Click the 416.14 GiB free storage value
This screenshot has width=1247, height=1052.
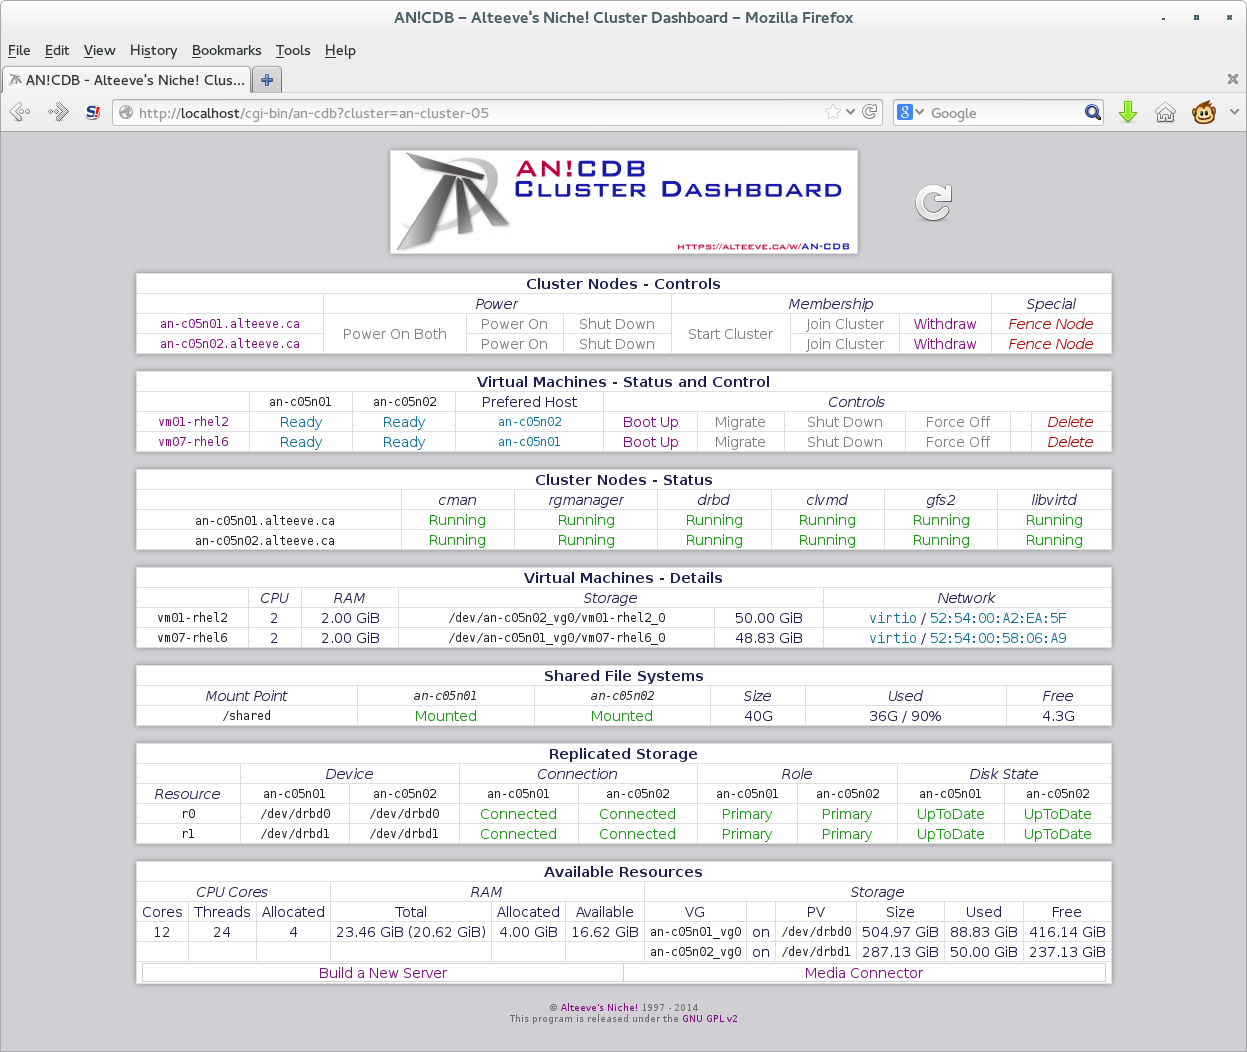point(1067,932)
